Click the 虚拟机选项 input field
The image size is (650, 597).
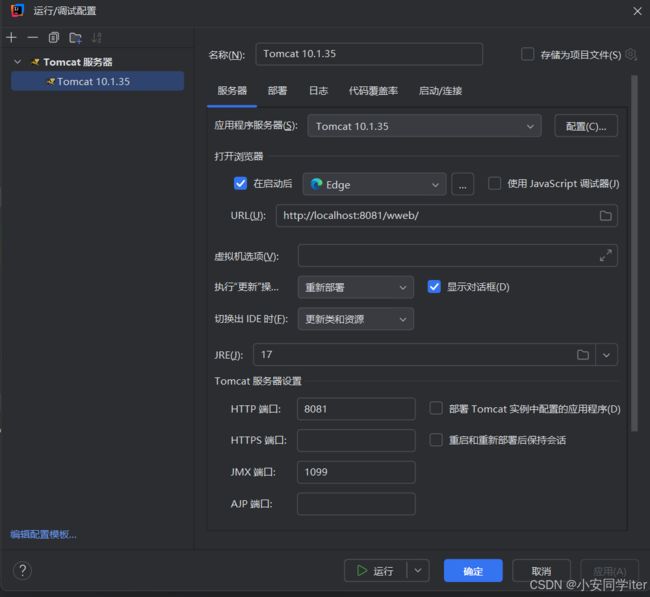pyautogui.click(x=458, y=255)
